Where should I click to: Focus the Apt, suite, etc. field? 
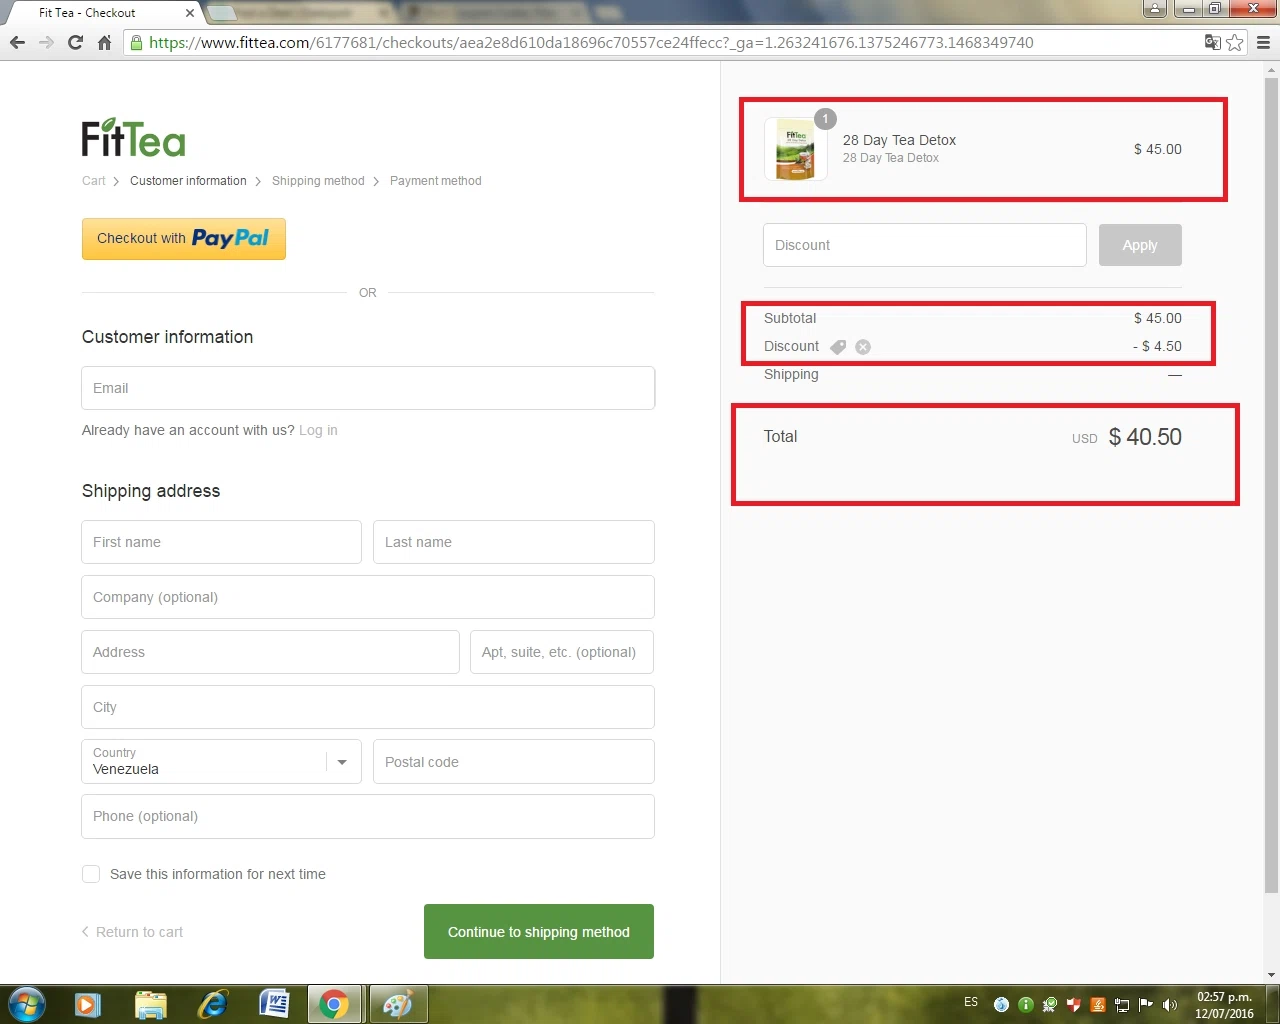pos(562,652)
